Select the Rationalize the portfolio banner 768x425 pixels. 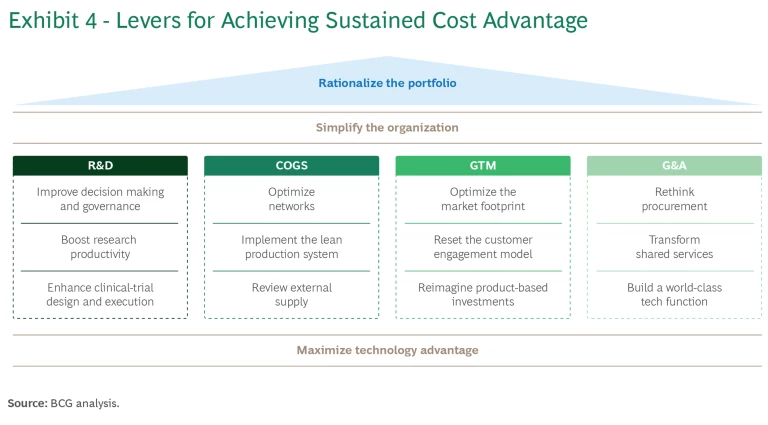pyautogui.click(x=387, y=83)
